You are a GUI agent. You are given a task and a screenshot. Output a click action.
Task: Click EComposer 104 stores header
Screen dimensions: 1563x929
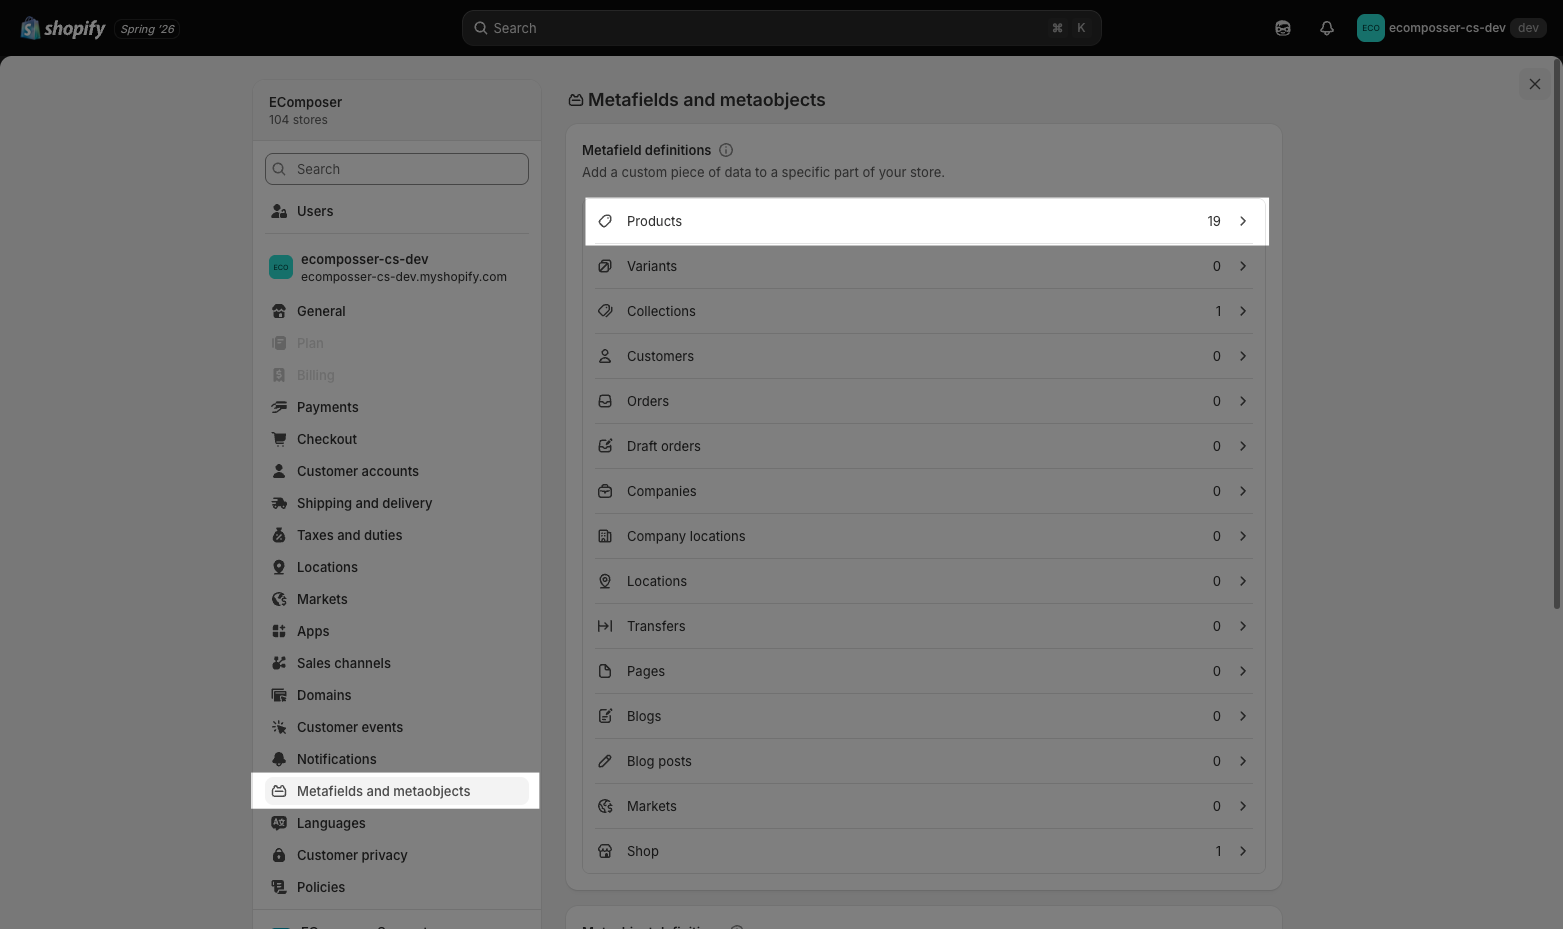pos(397,110)
